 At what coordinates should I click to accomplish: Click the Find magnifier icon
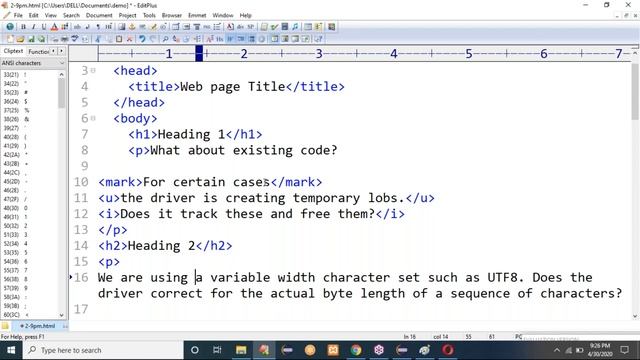[x=165, y=39]
